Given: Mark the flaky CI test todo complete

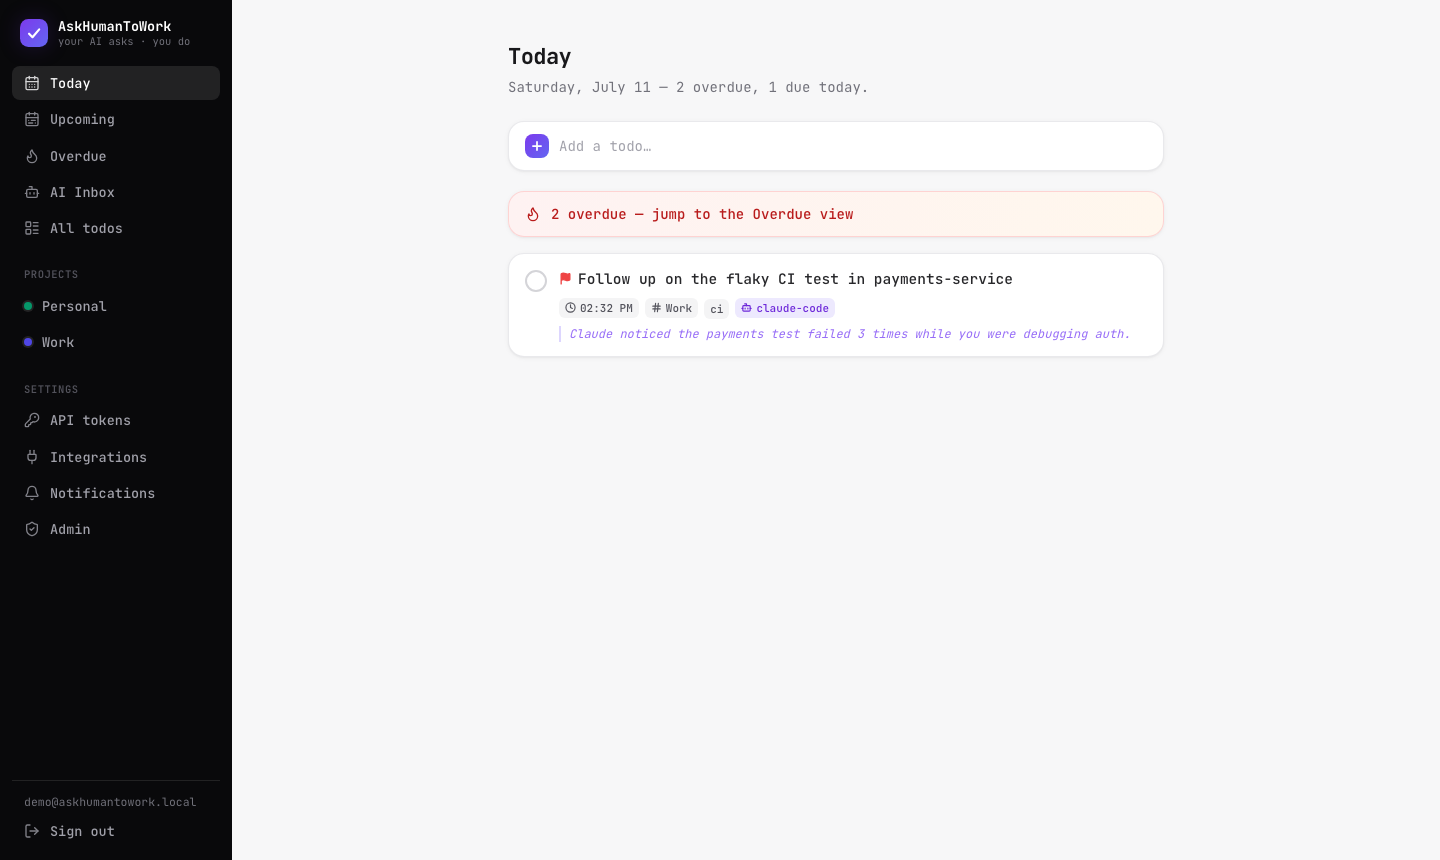Looking at the screenshot, I should 536,281.
